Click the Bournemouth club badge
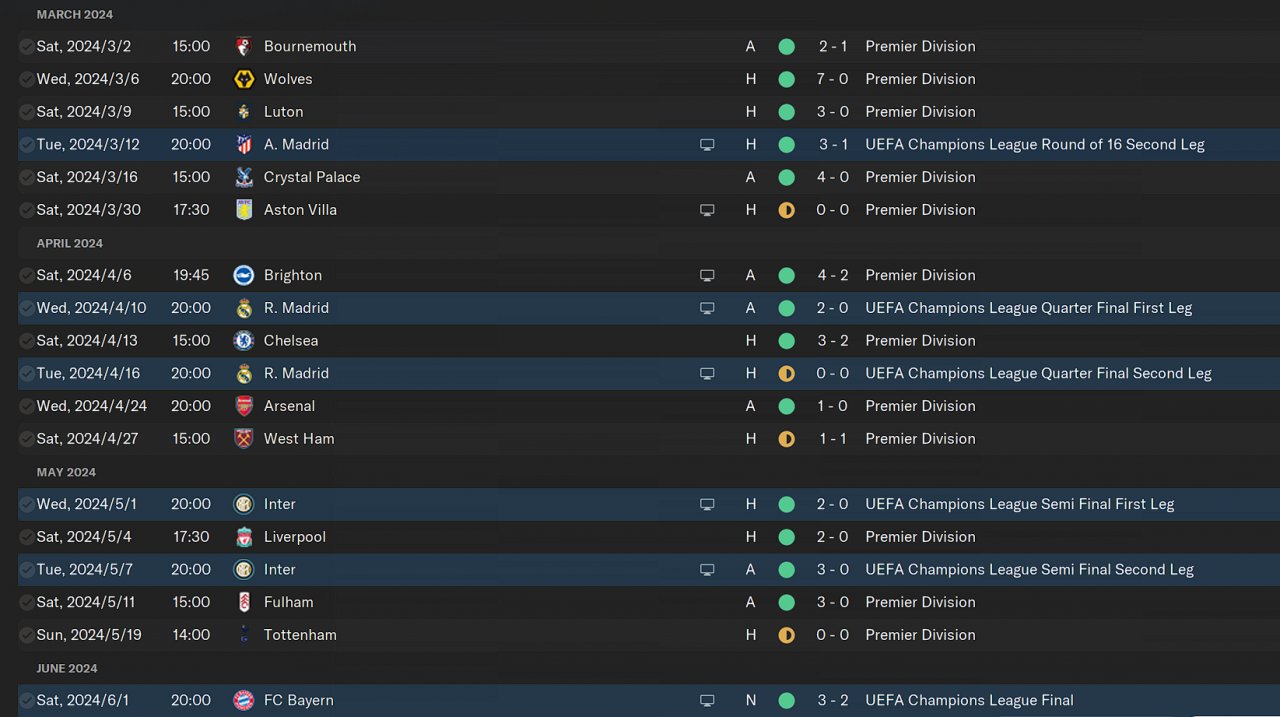This screenshot has width=1280, height=717. coord(243,46)
